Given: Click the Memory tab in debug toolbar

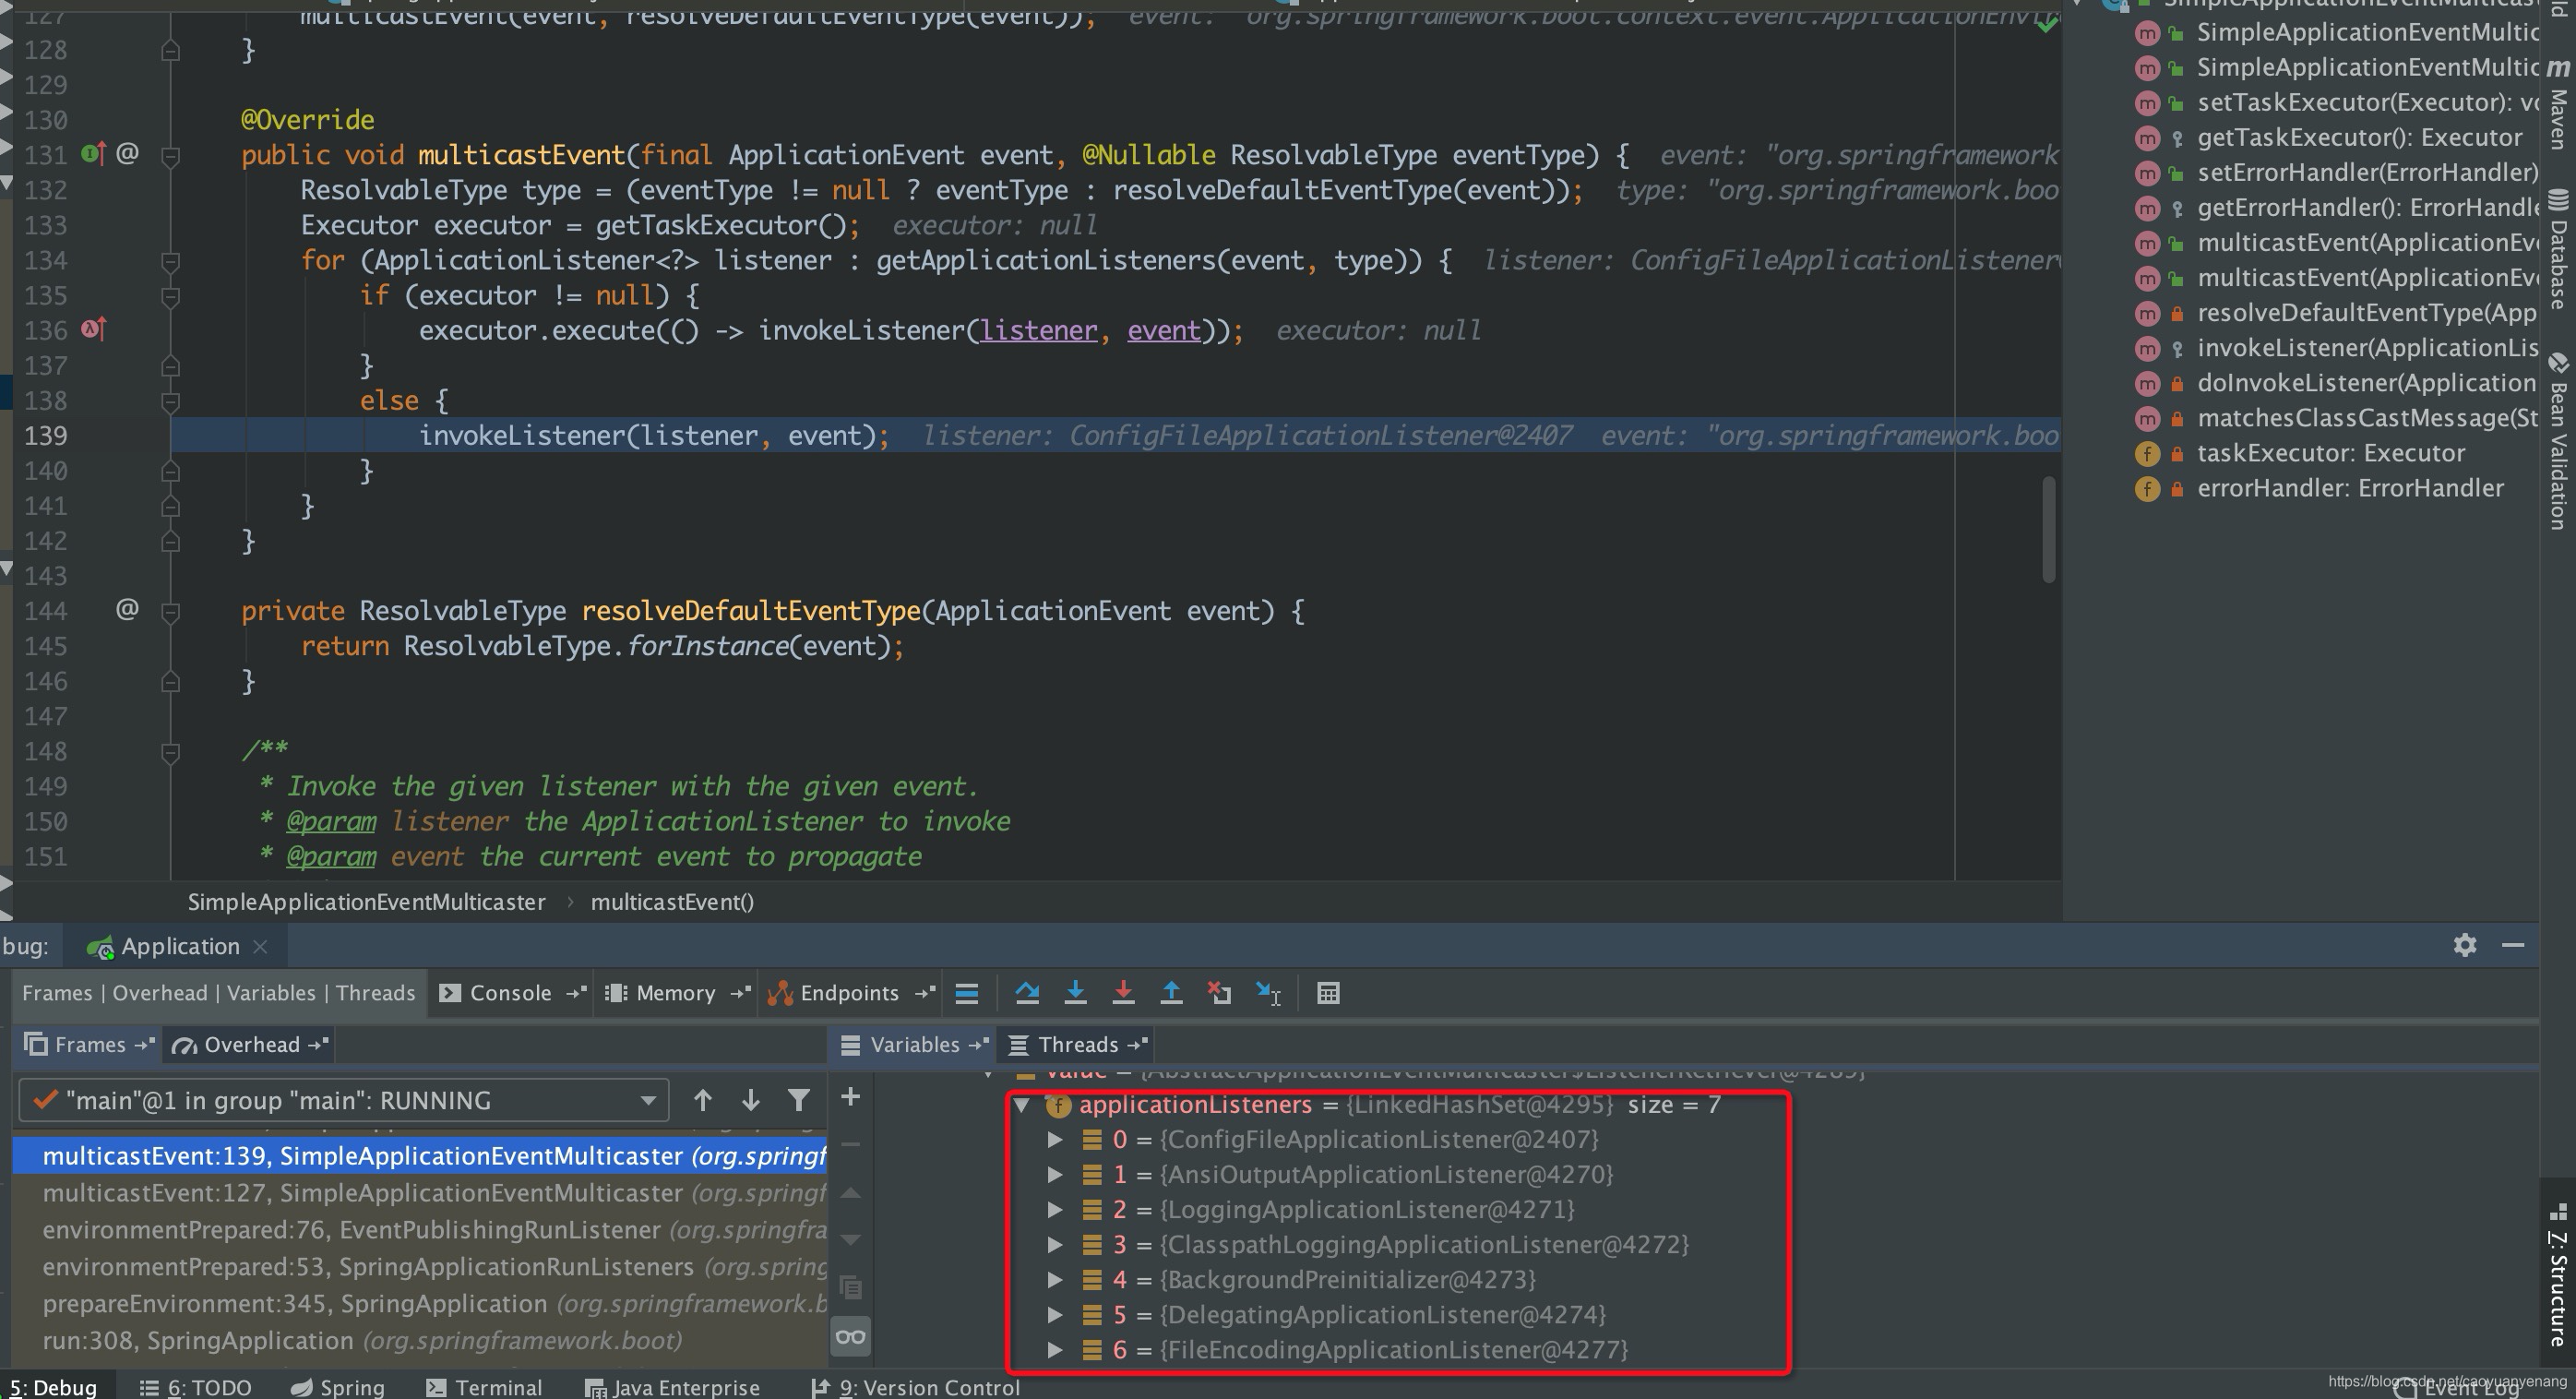Looking at the screenshot, I should (x=670, y=992).
